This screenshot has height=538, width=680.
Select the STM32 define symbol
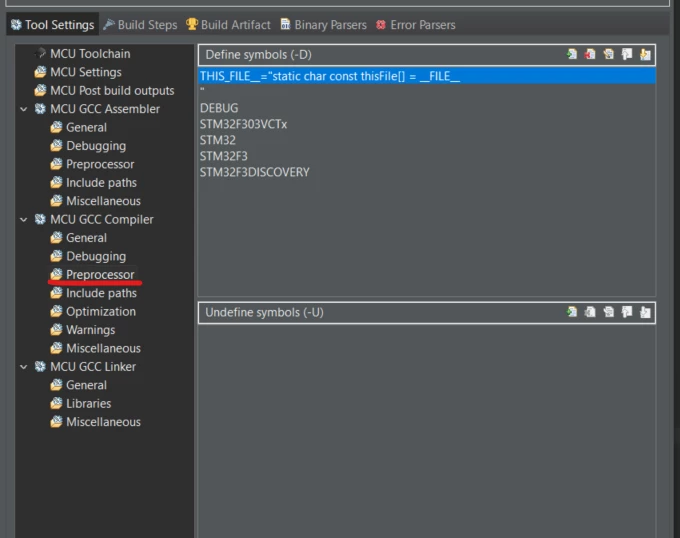218,140
